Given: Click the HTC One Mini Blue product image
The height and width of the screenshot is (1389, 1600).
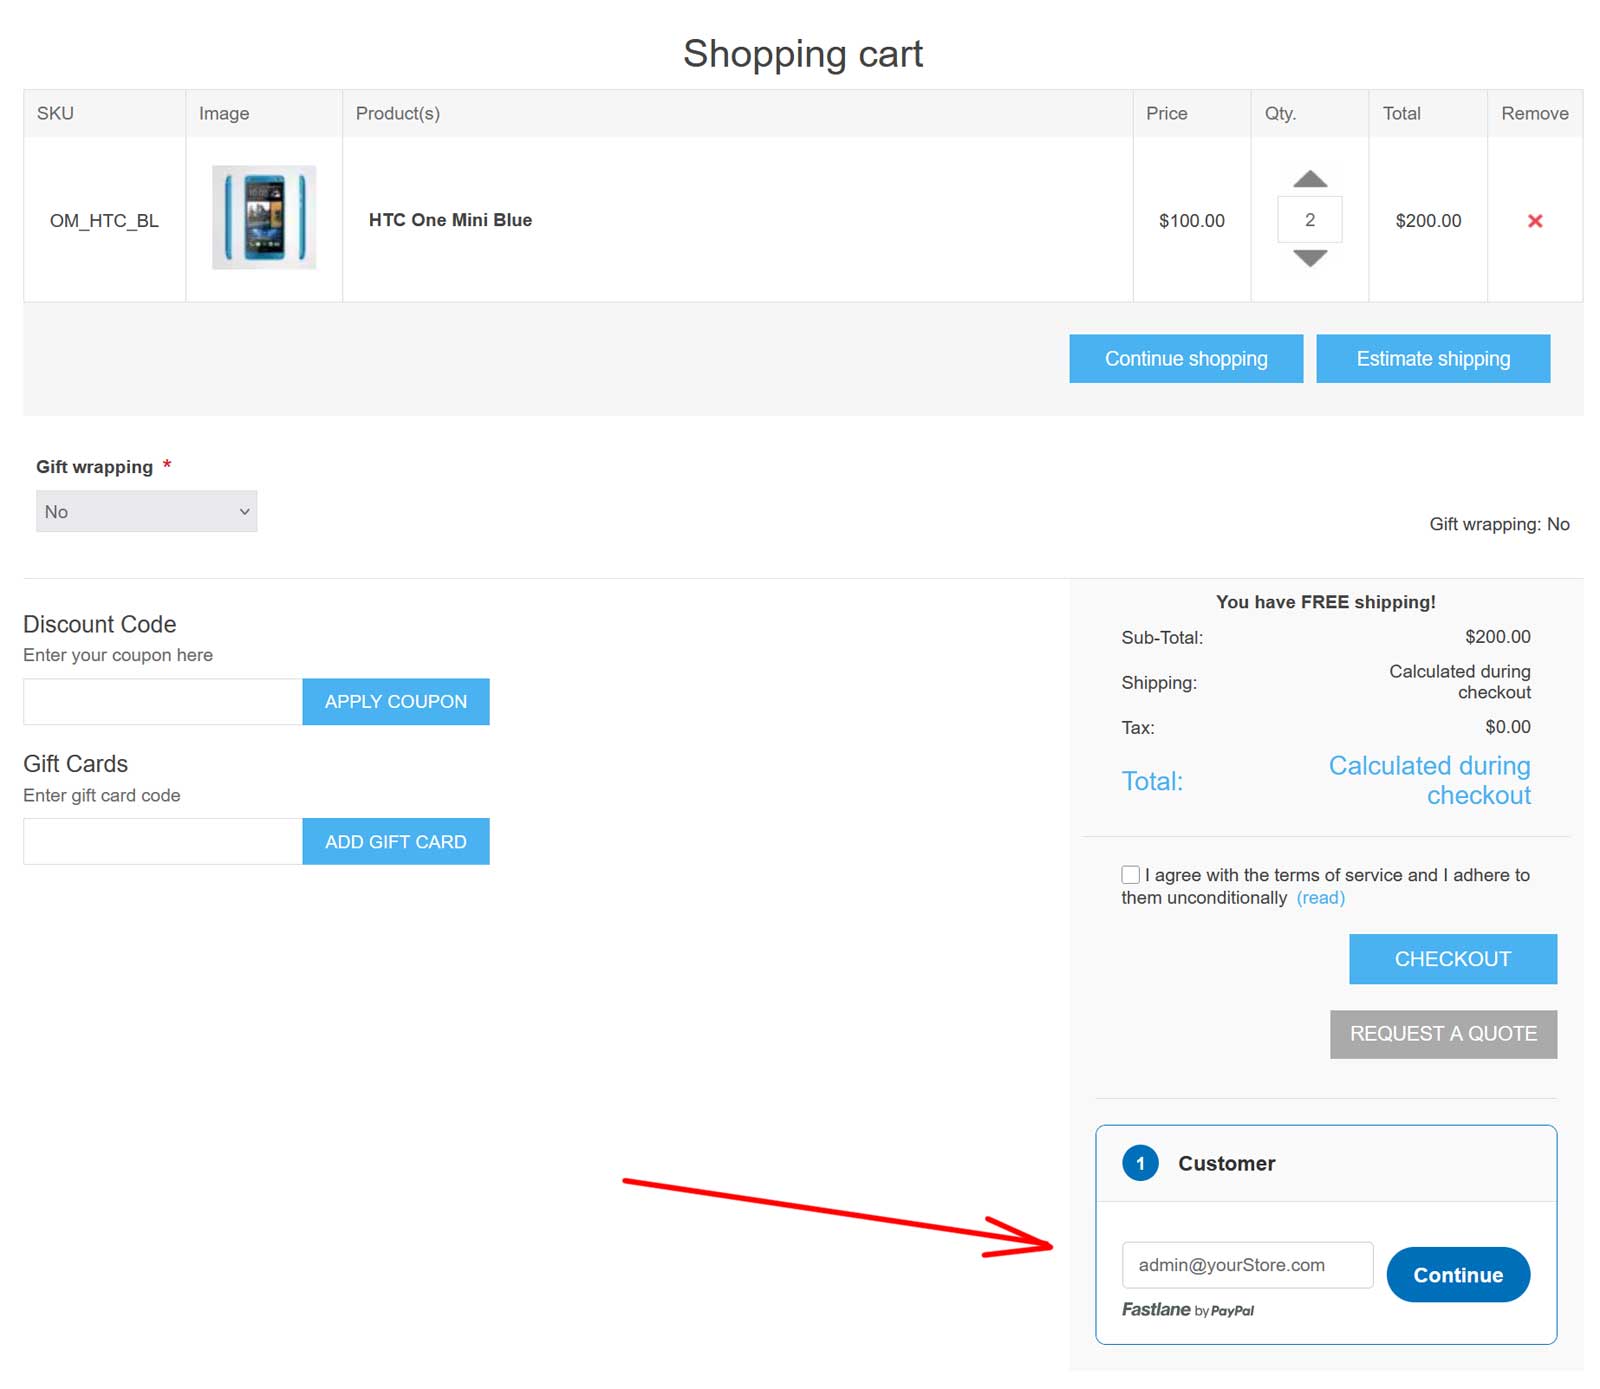Looking at the screenshot, I should (263, 218).
